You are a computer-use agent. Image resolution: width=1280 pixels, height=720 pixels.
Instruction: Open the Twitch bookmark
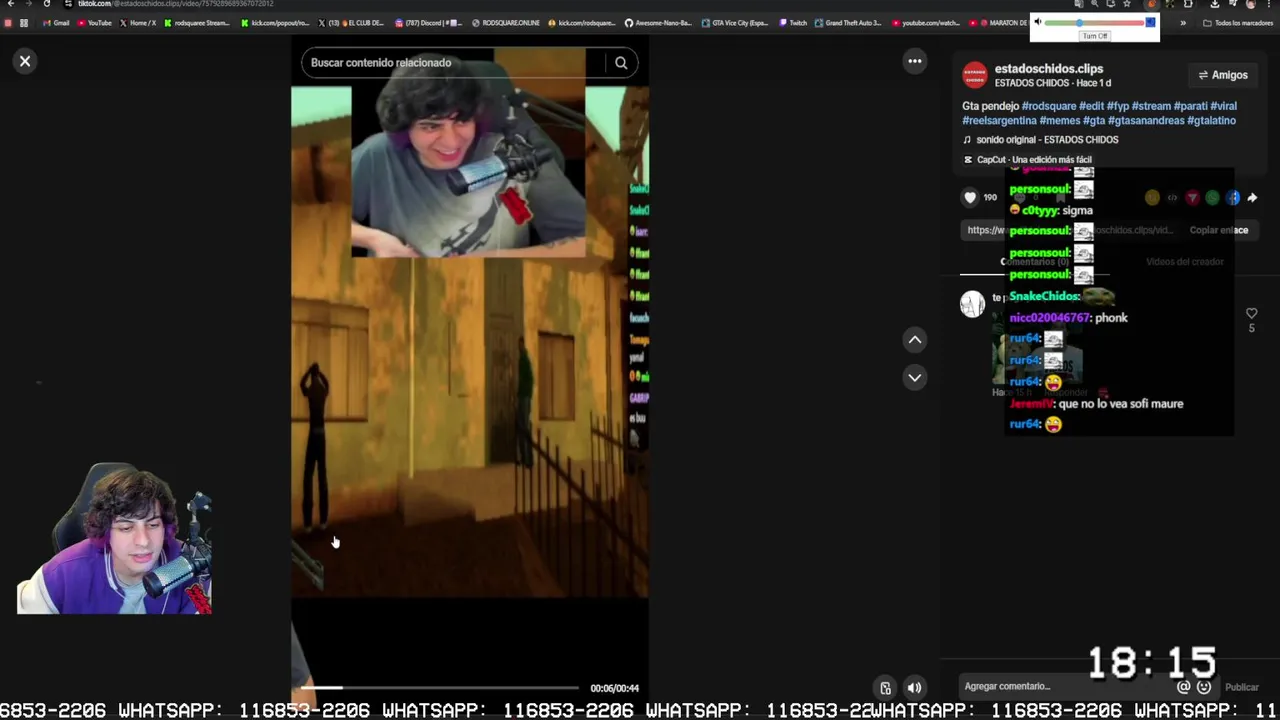pos(792,23)
